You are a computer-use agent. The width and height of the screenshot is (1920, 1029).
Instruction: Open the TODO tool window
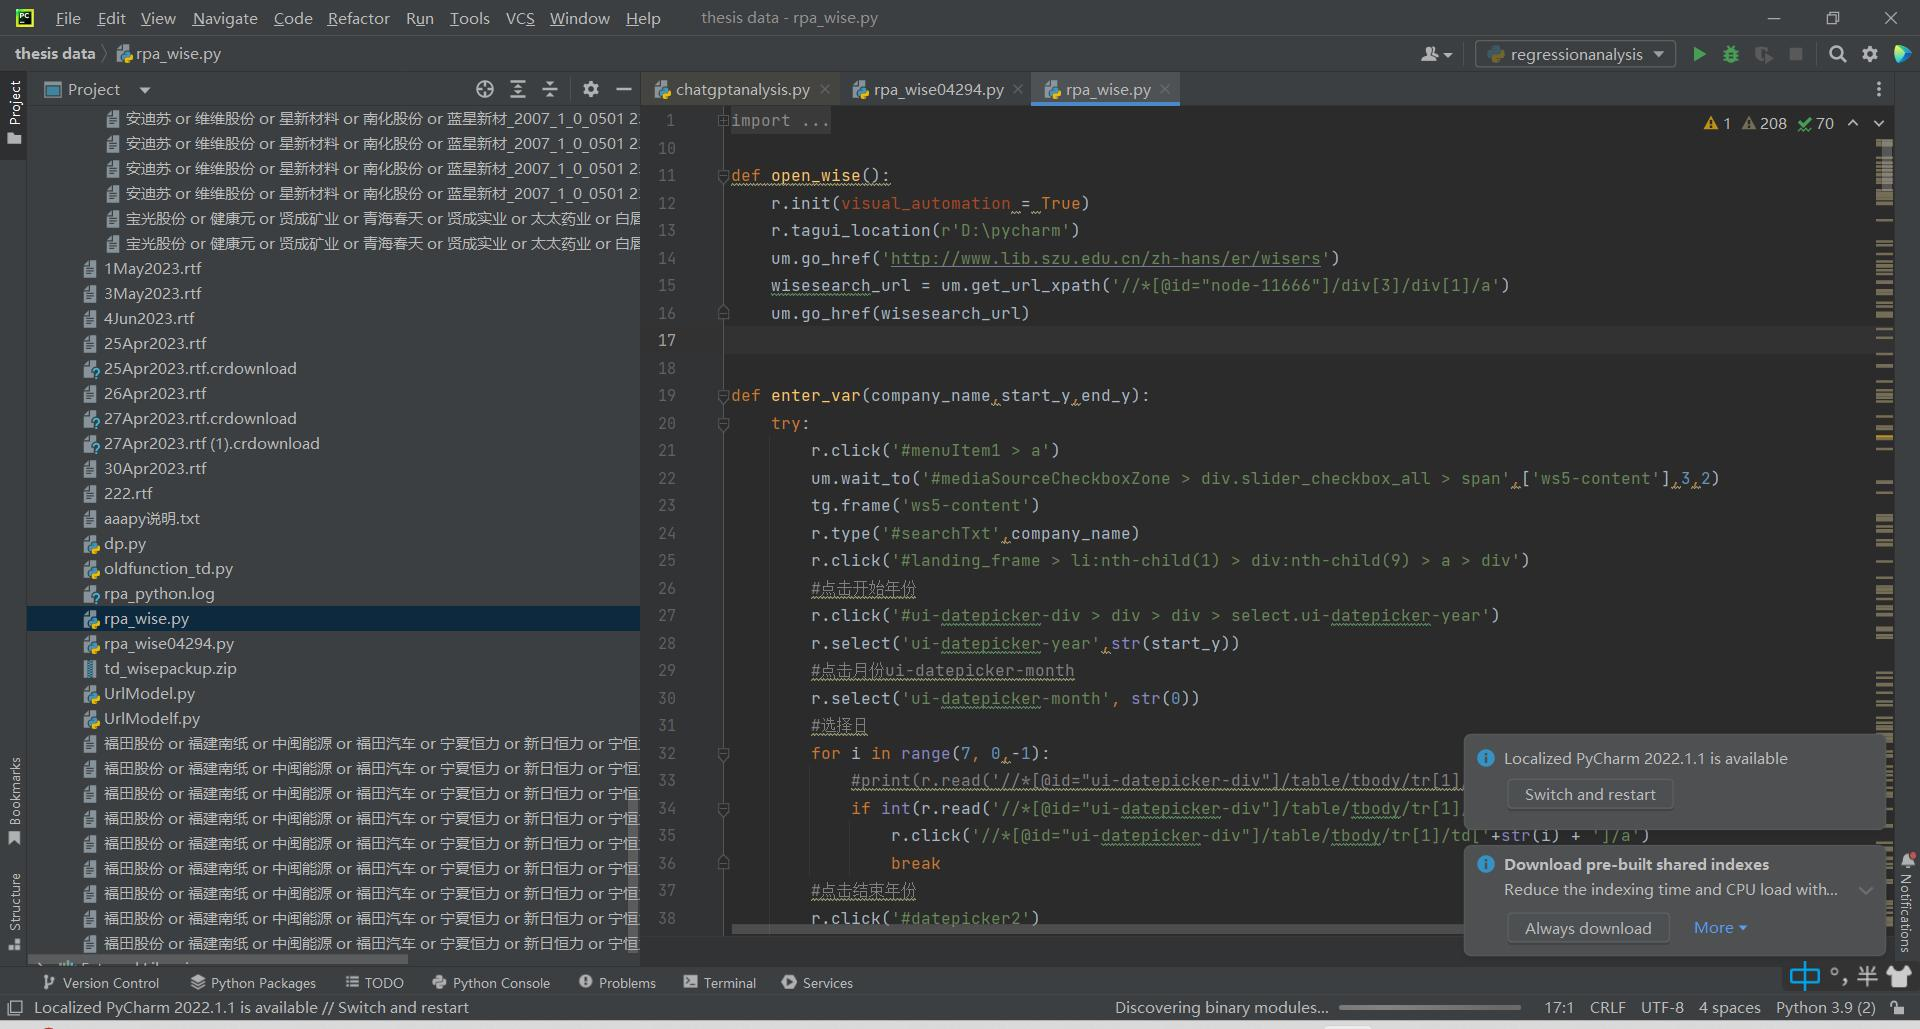click(374, 983)
